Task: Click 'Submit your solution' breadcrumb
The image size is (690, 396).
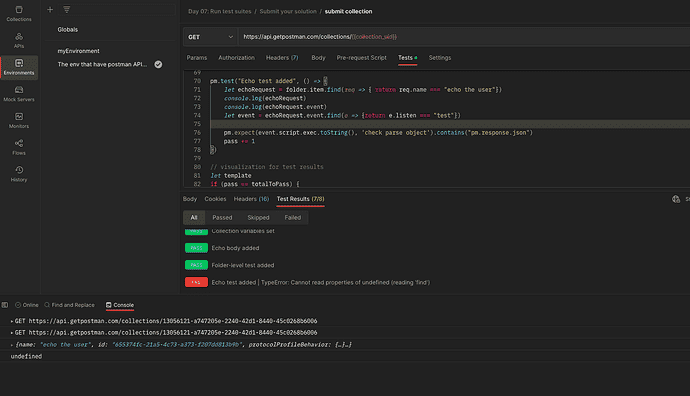Action: click(288, 11)
